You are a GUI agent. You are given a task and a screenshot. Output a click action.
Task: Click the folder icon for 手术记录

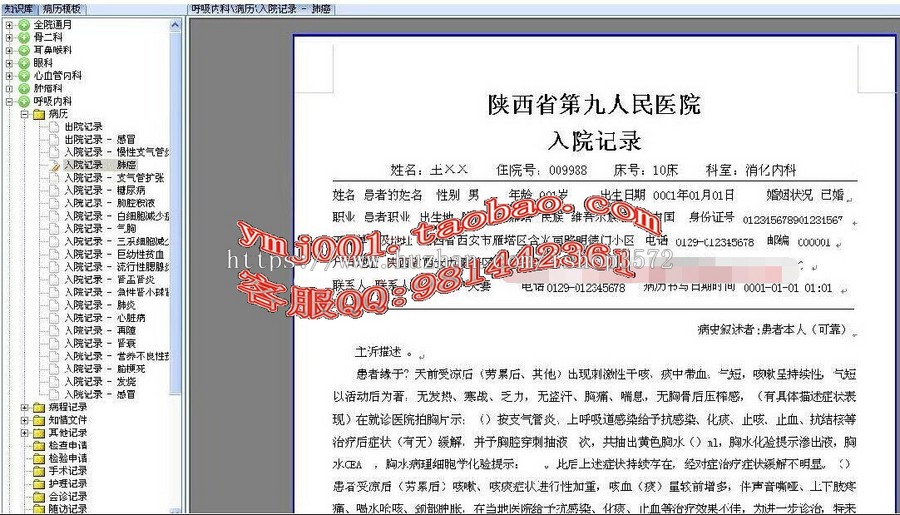(x=39, y=471)
